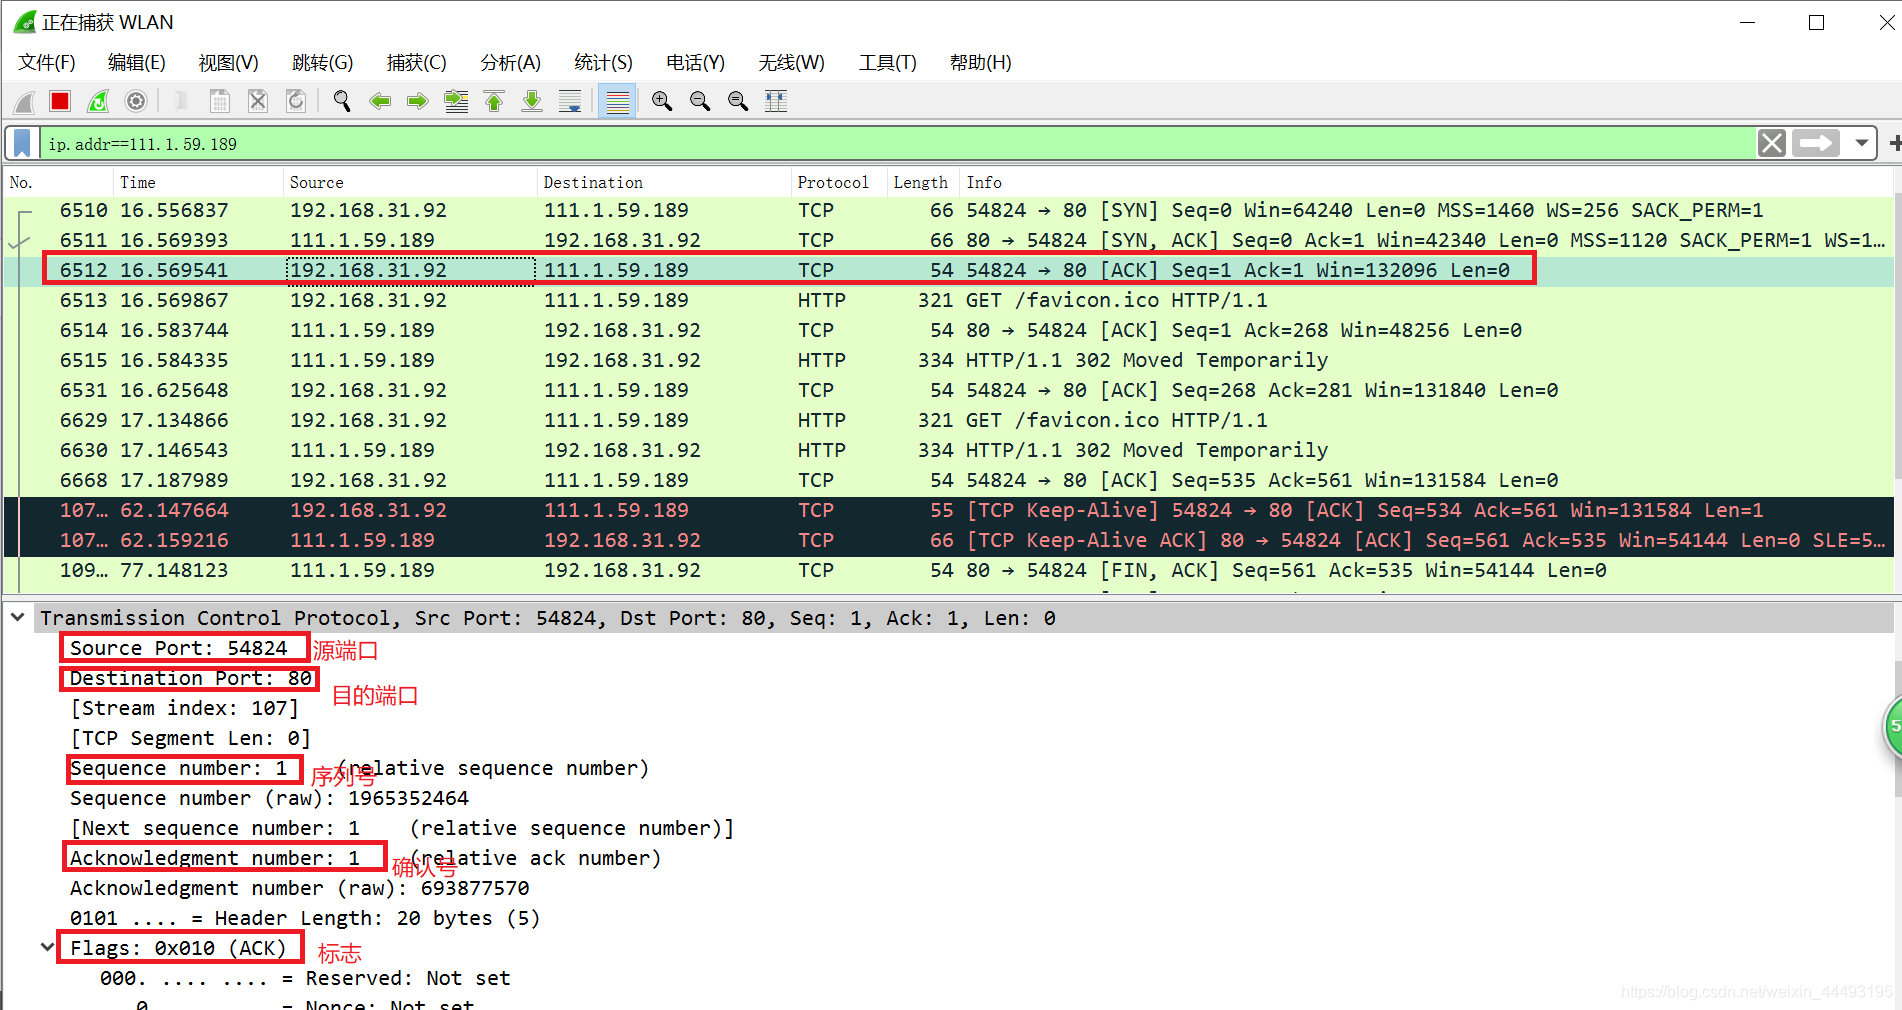The width and height of the screenshot is (1902, 1010).
Task: Toggle packet list coloring rules
Action: 617,101
